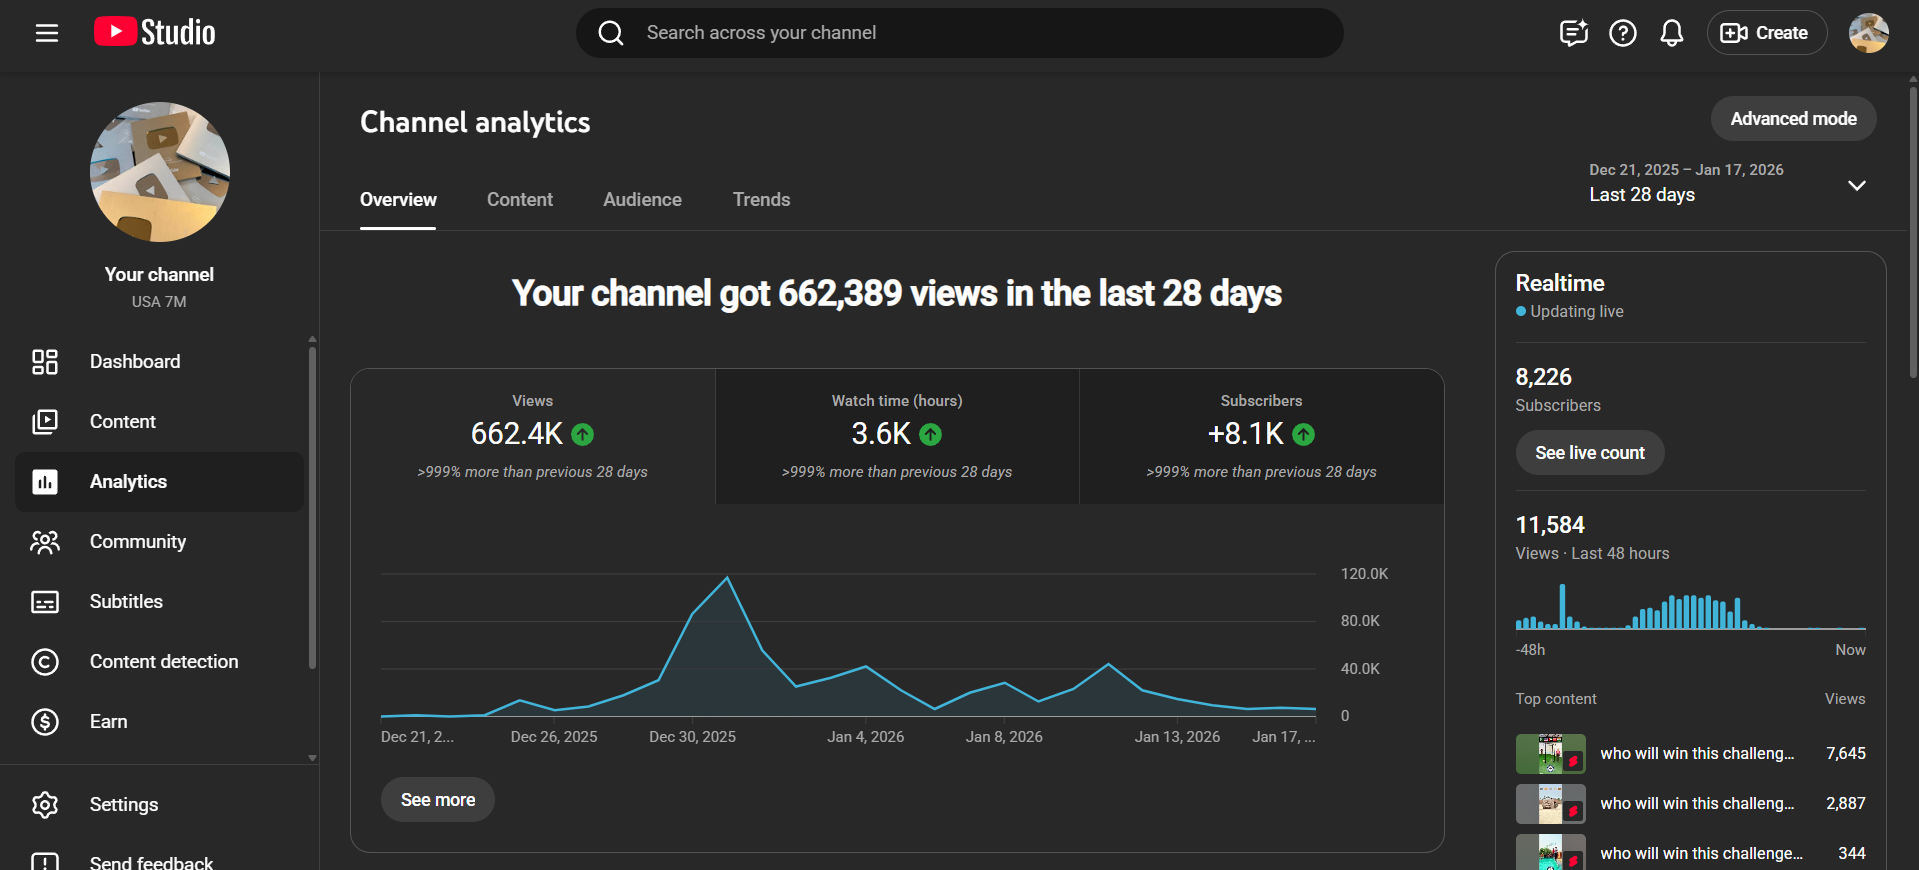The width and height of the screenshot is (1919, 870).
Task: Click the account avatar in top right
Action: pyautogui.click(x=1867, y=33)
